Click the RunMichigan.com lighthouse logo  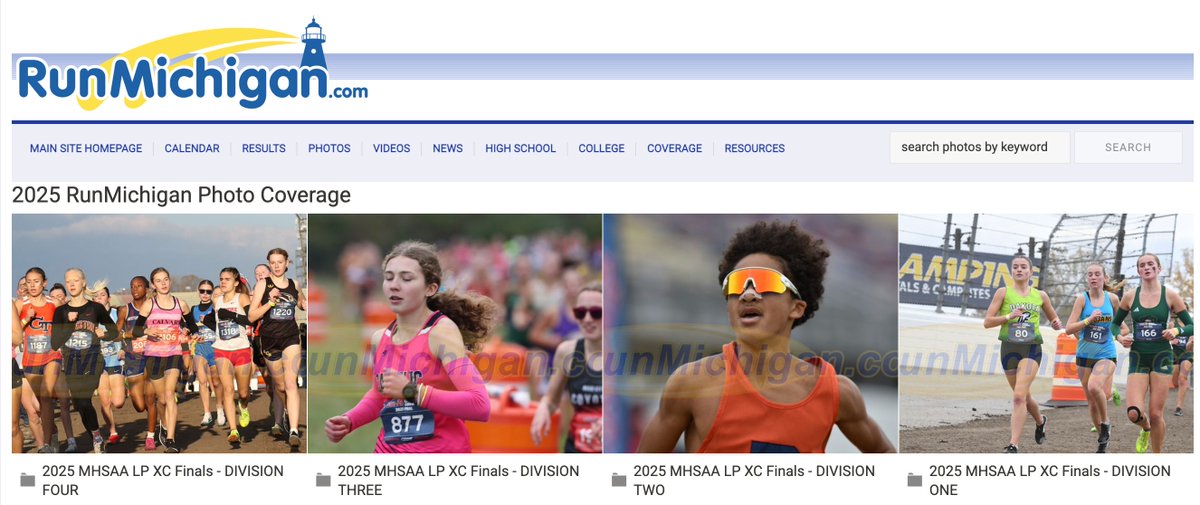tap(192, 65)
